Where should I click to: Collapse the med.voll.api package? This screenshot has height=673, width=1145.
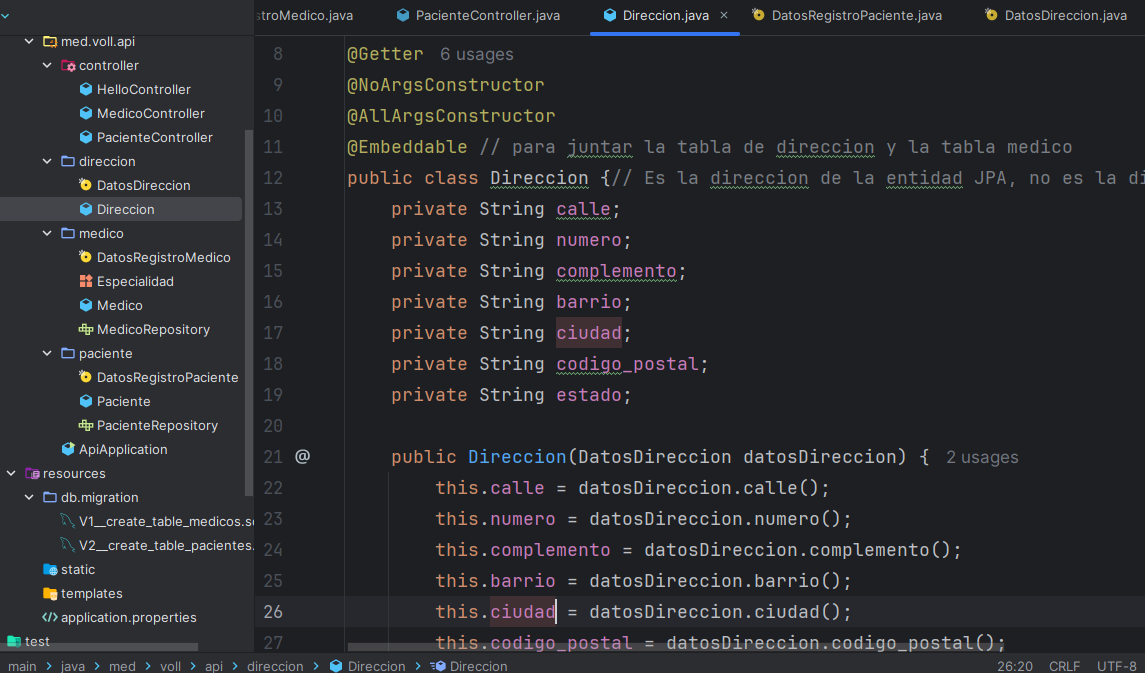click(29, 42)
